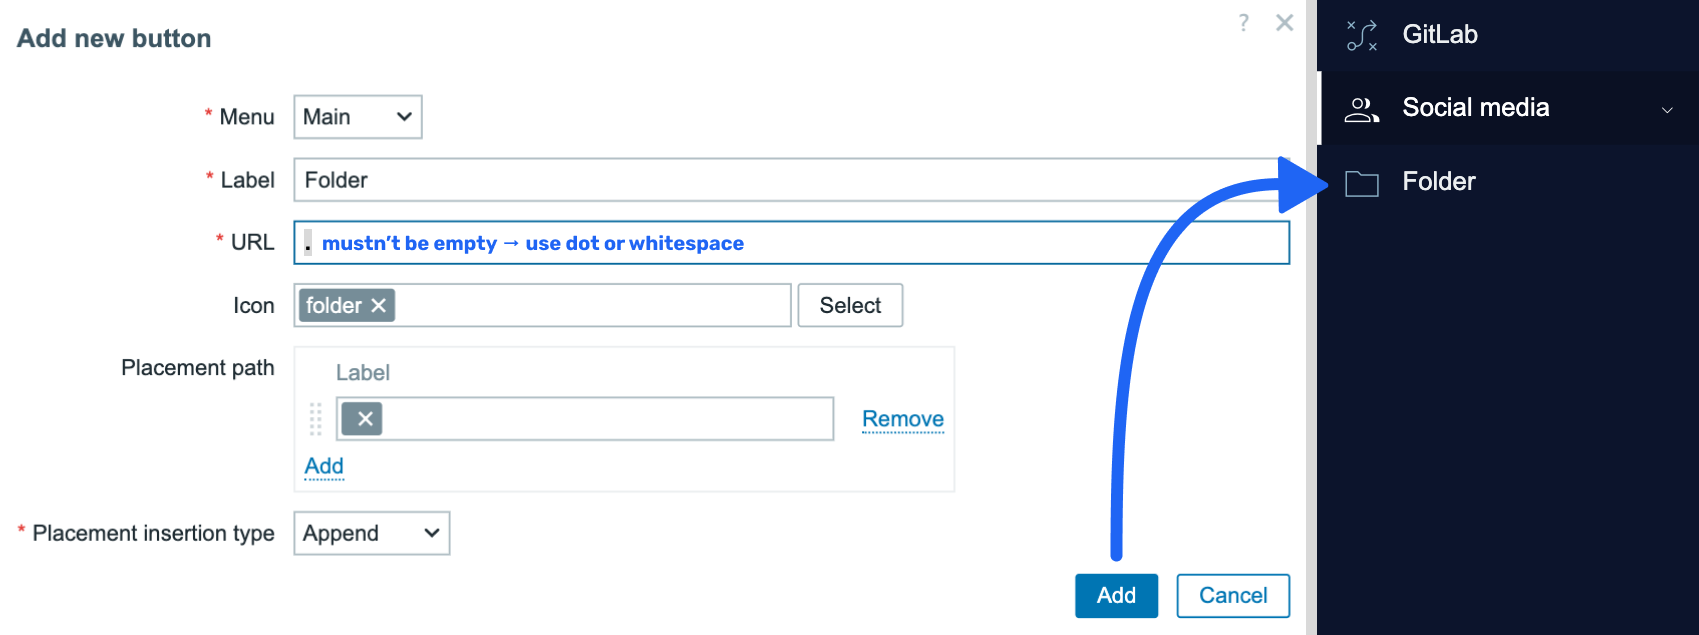Select the Social media menu entry
Viewport: 1699px width, 635px height.
(x=1475, y=108)
